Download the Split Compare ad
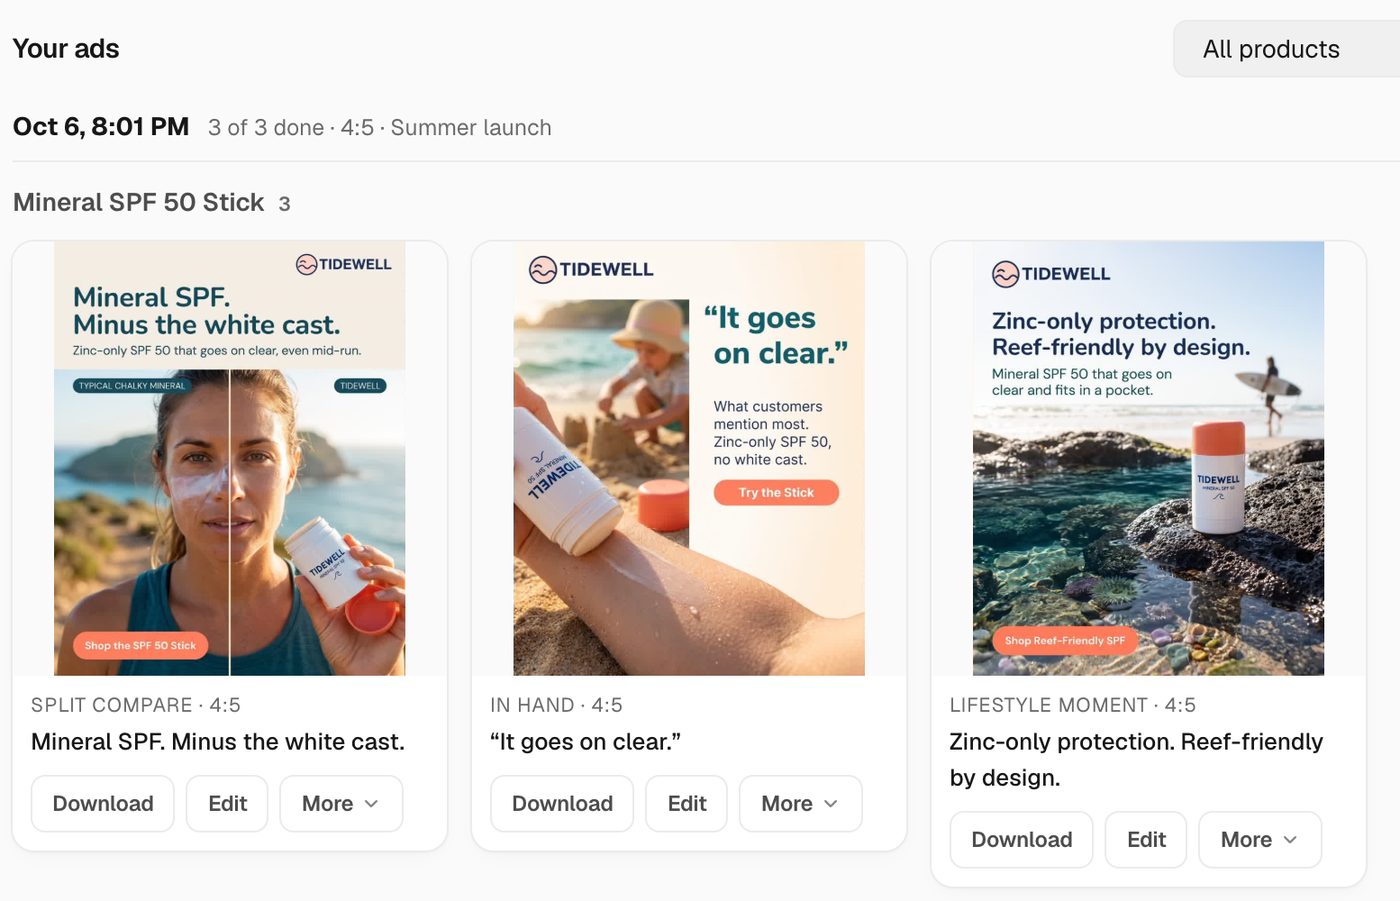 [103, 803]
